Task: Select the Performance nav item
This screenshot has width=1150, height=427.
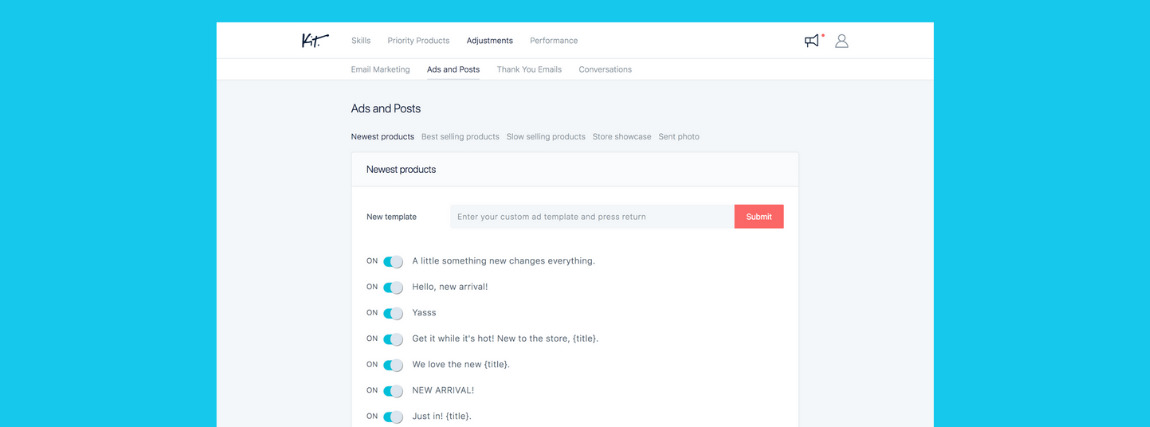Action: (553, 41)
